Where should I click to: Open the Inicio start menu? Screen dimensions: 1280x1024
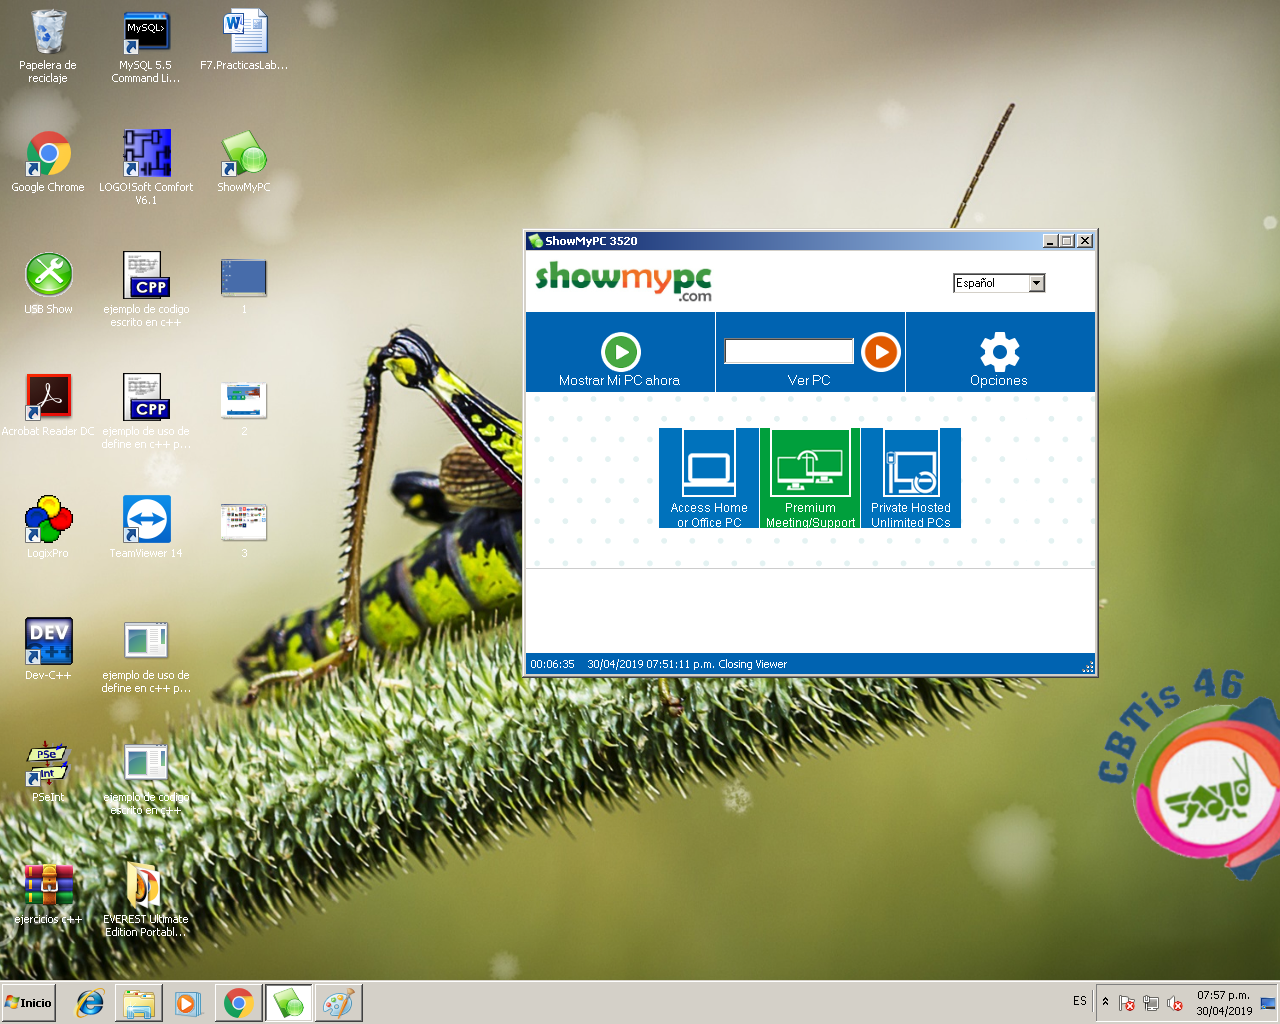coord(27,1002)
